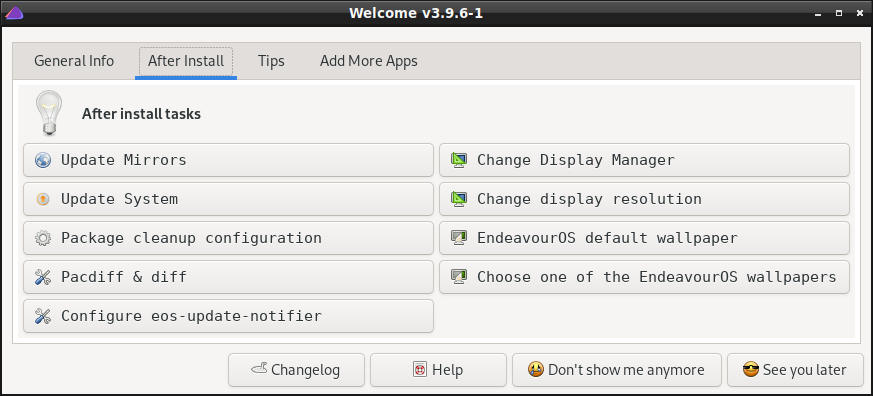
Task: Click the Help button
Action: pos(438,370)
